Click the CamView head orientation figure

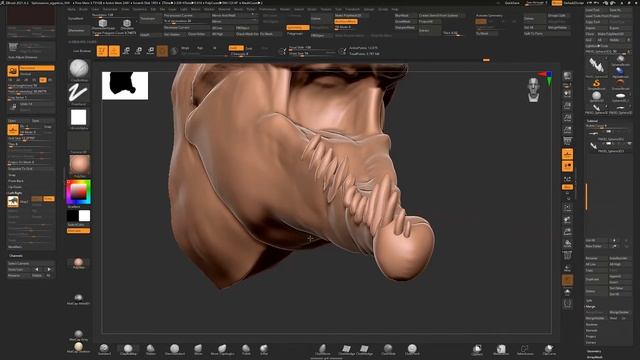533,90
